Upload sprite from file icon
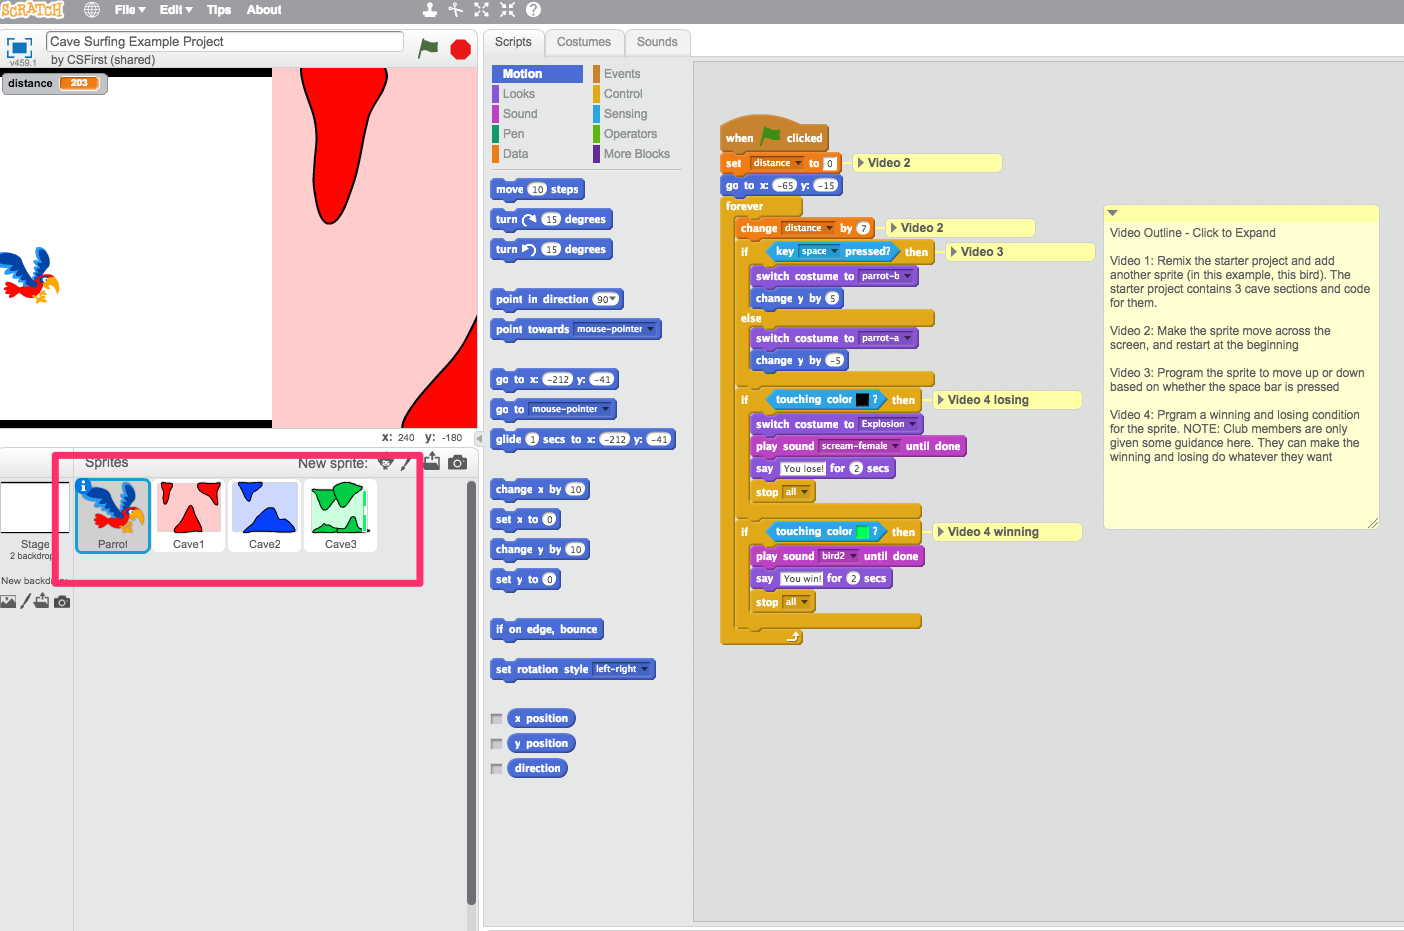The height and width of the screenshot is (931, 1404). click(x=432, y=461)
